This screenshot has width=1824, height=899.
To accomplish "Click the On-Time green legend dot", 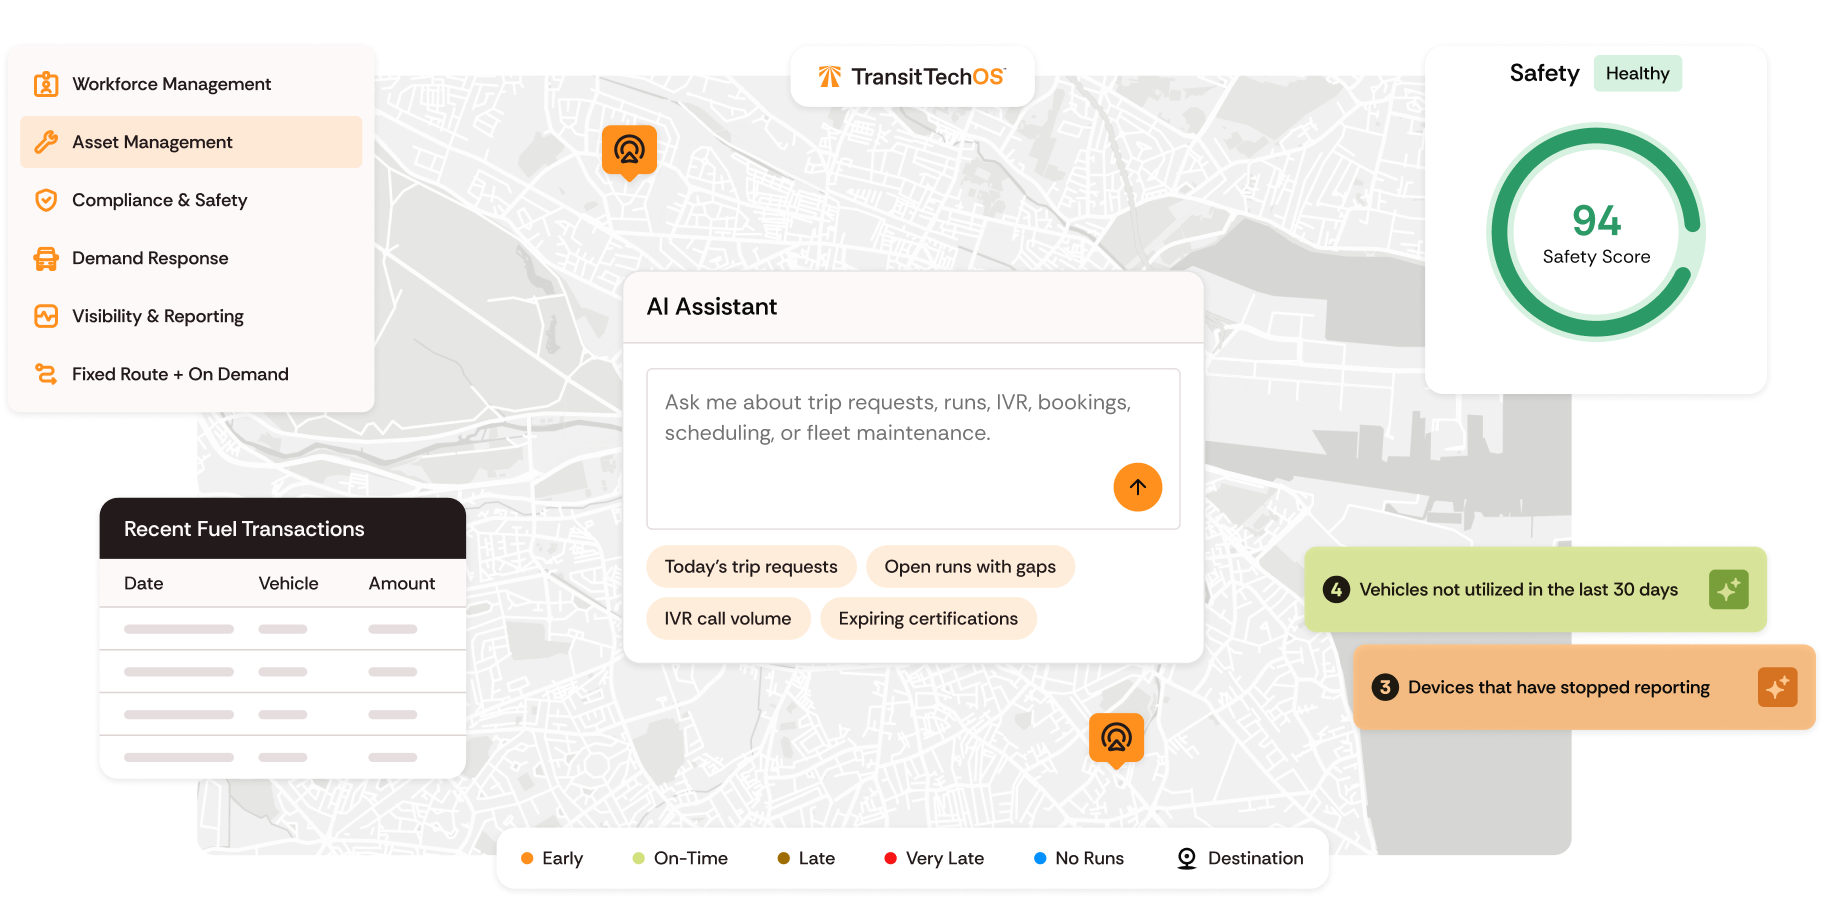I will click(x=638, y=858).
